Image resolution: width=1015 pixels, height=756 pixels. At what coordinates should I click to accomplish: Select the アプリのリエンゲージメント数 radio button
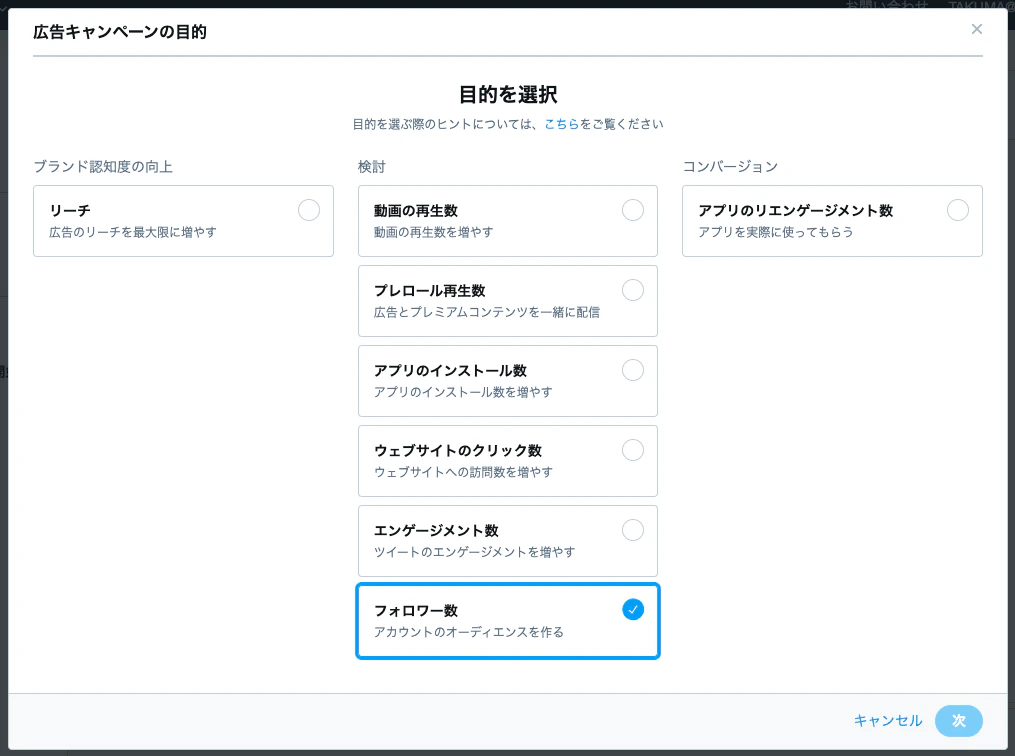pyautogui.click(x=957, y=210)
